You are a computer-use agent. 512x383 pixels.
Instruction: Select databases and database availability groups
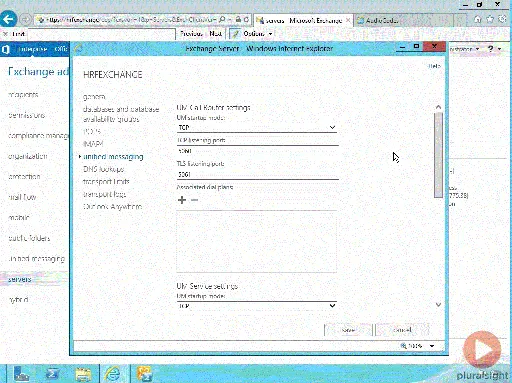click(x=121, y=114)
